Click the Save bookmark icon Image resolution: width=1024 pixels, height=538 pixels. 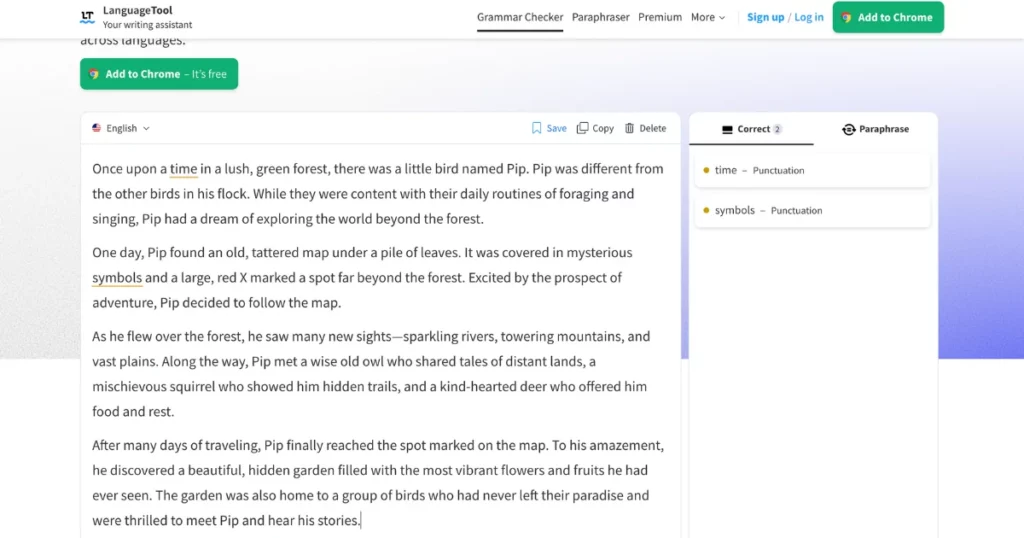(536, 128)
